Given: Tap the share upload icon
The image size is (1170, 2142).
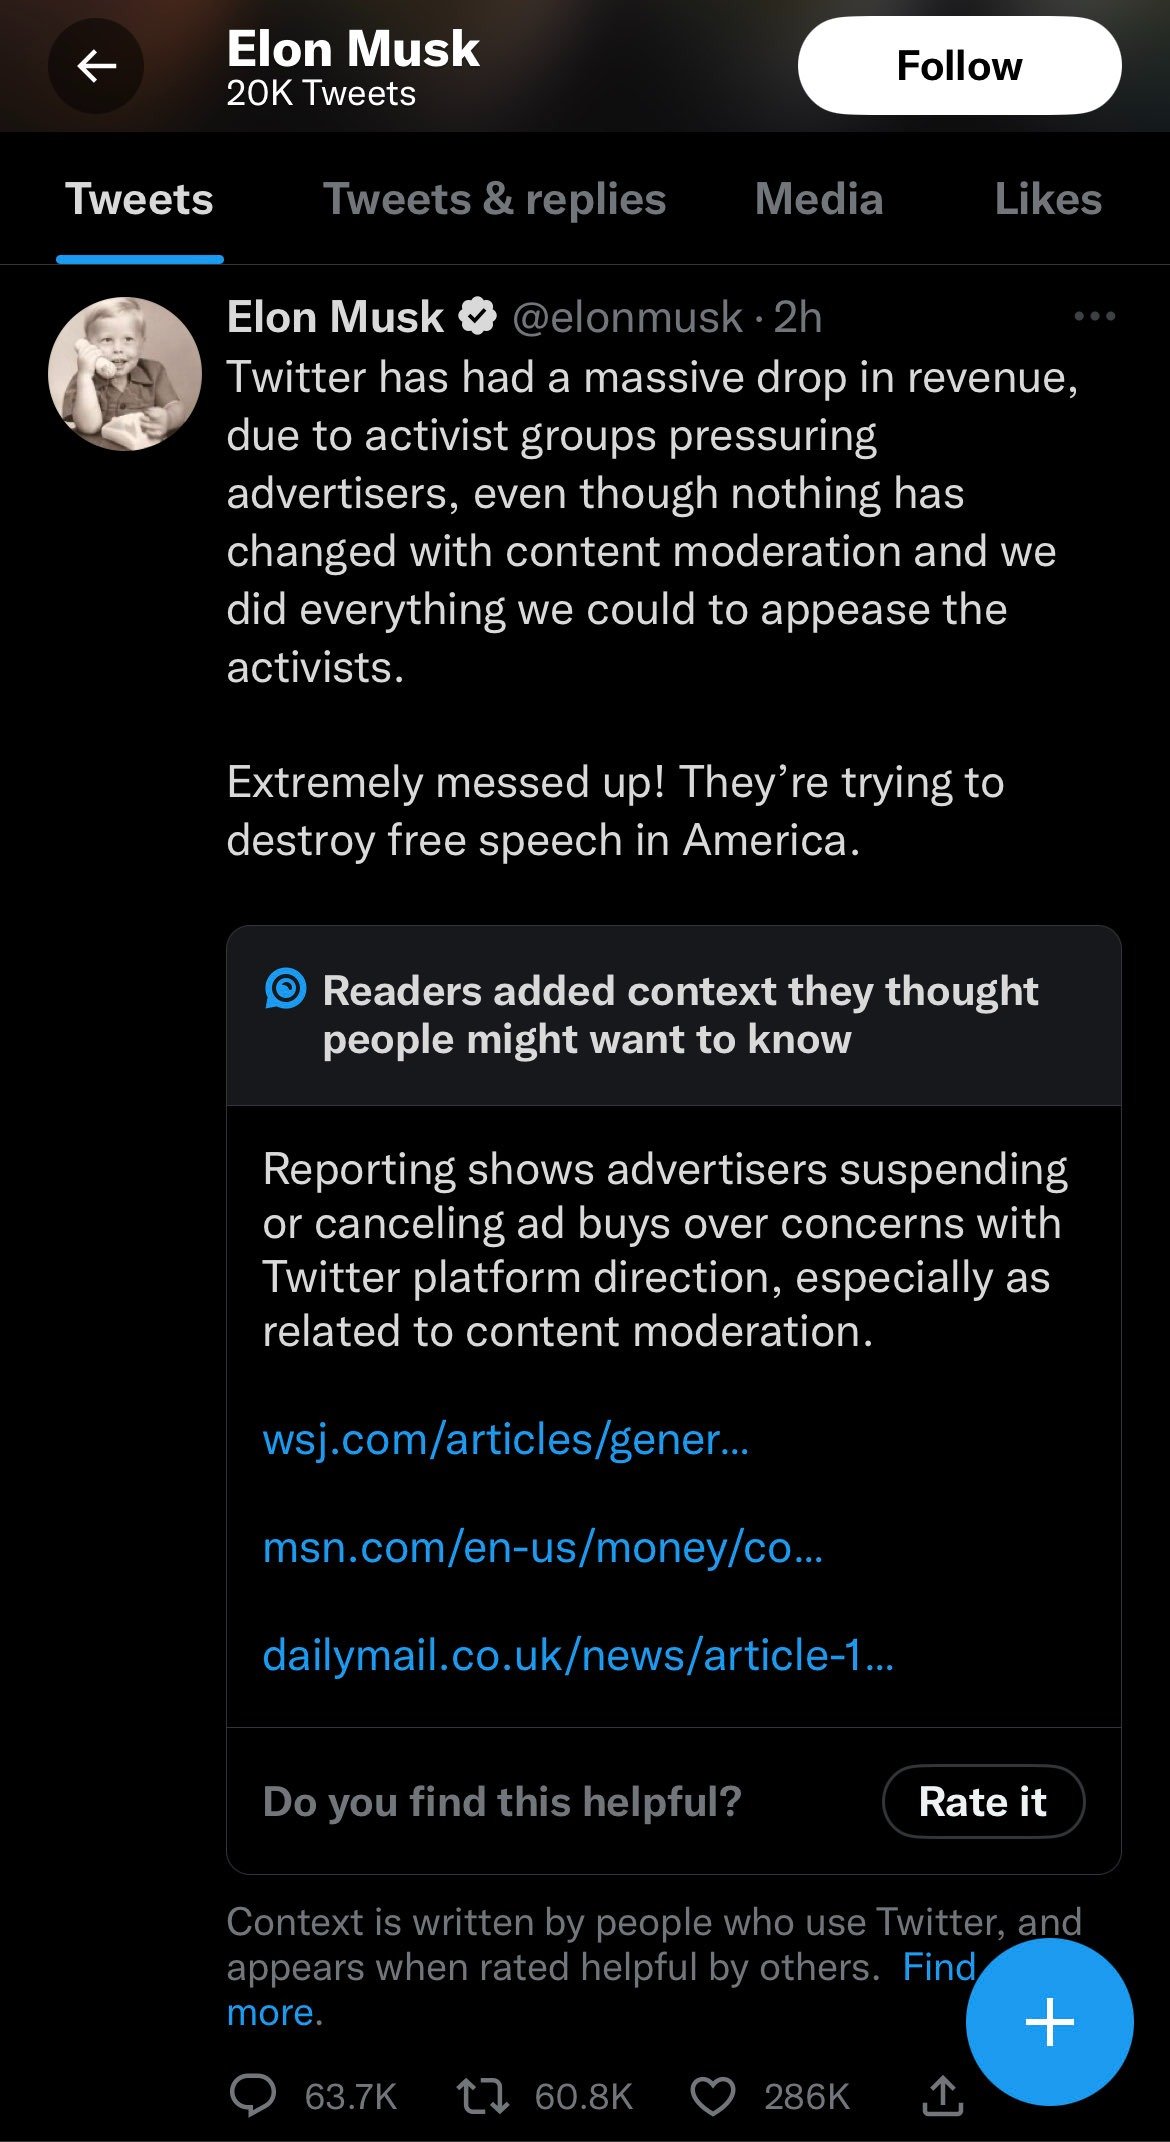Looking at the screenshot, I should 941,2094.
